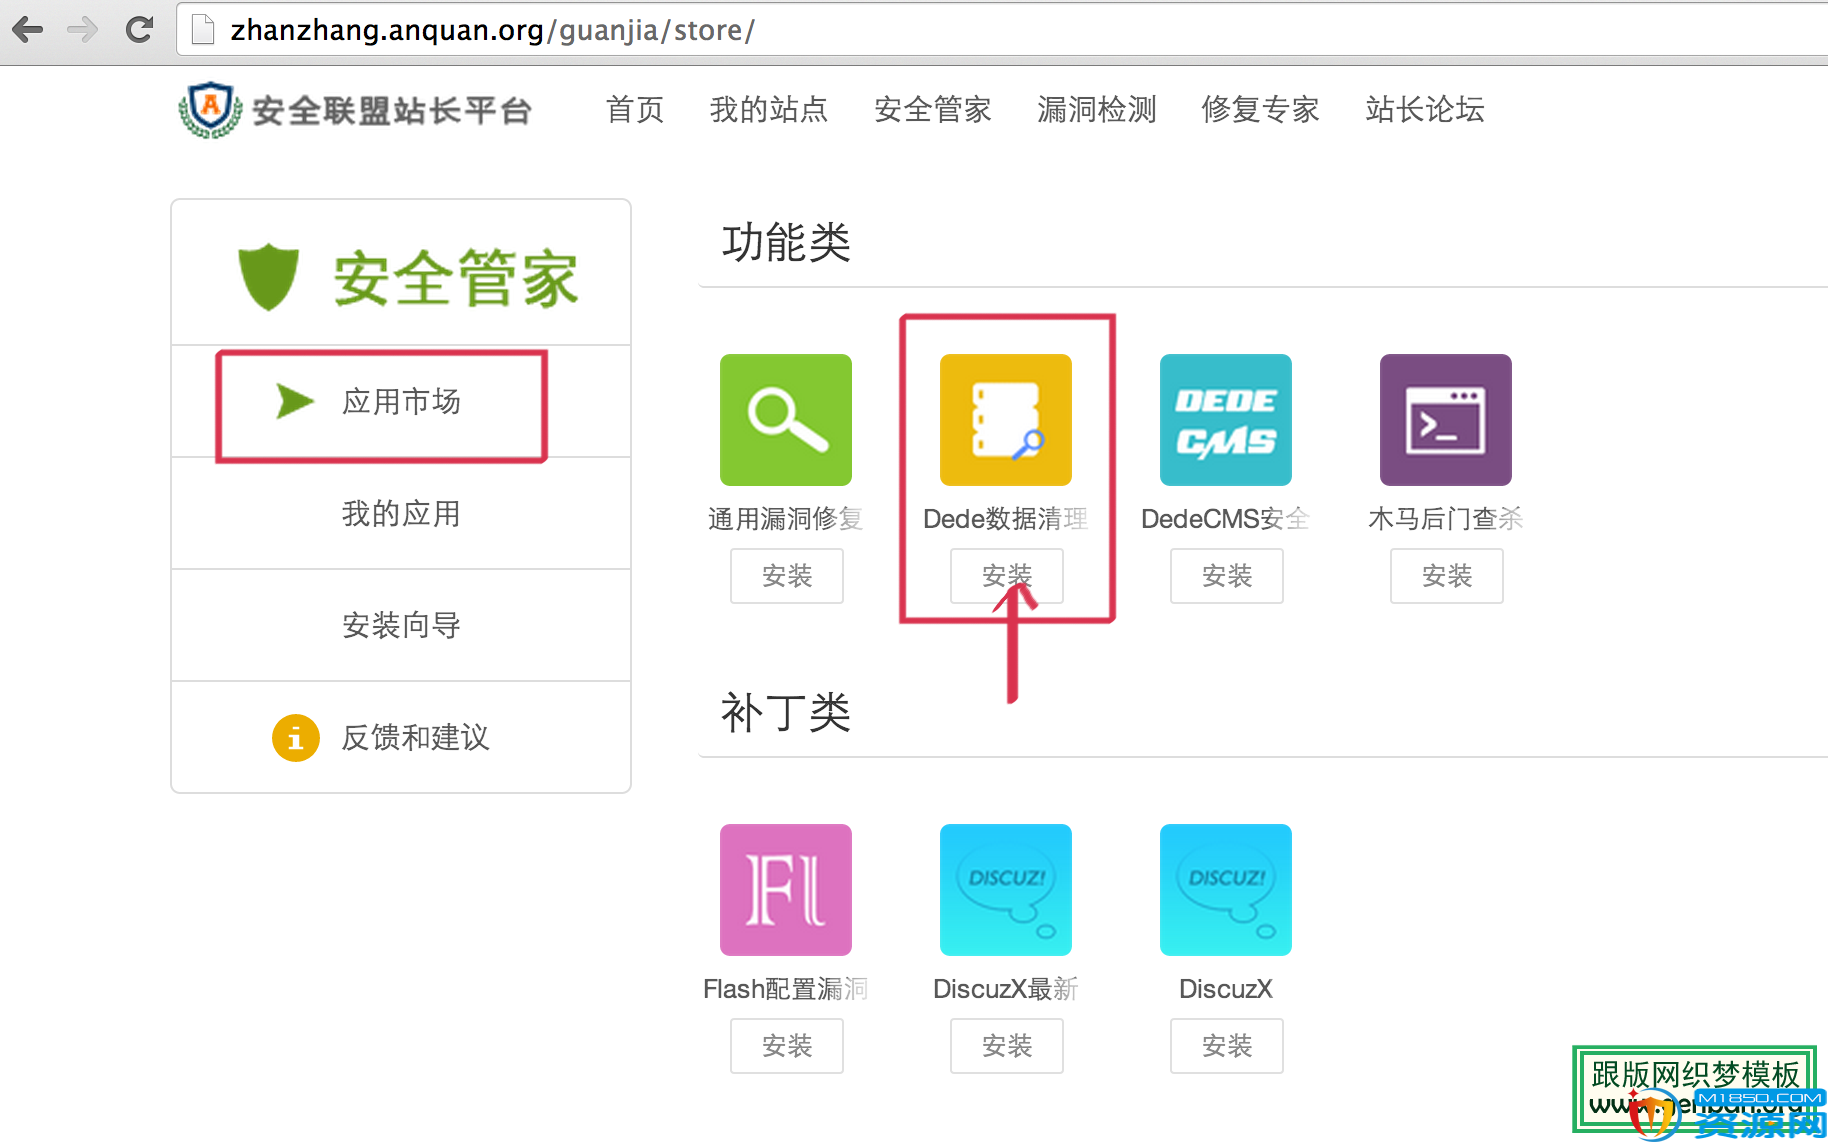
Task: Select 反馈和建议 in the sidebar
Action: [401, 737]
